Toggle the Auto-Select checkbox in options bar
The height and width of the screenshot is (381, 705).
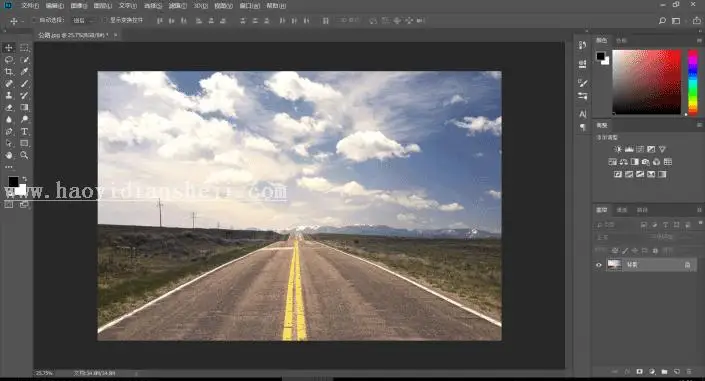click(x=34, y=20)
